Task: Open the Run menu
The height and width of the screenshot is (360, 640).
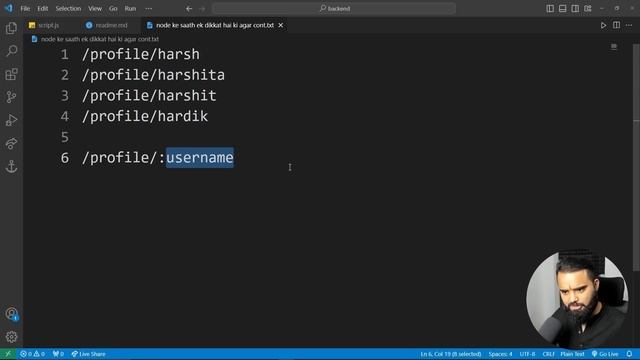Action: tap(130, 9)
